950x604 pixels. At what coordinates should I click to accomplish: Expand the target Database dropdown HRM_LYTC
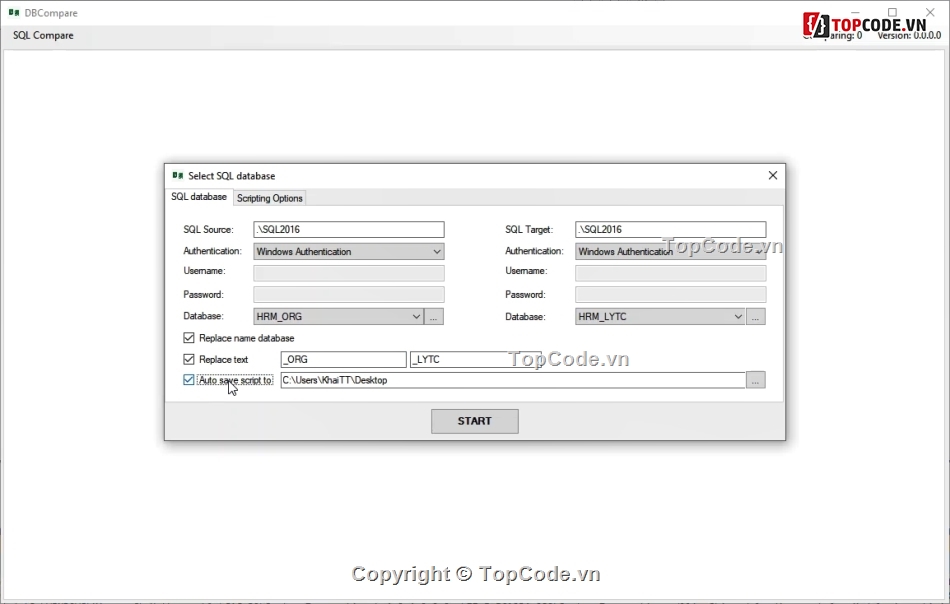pos(660,316)
